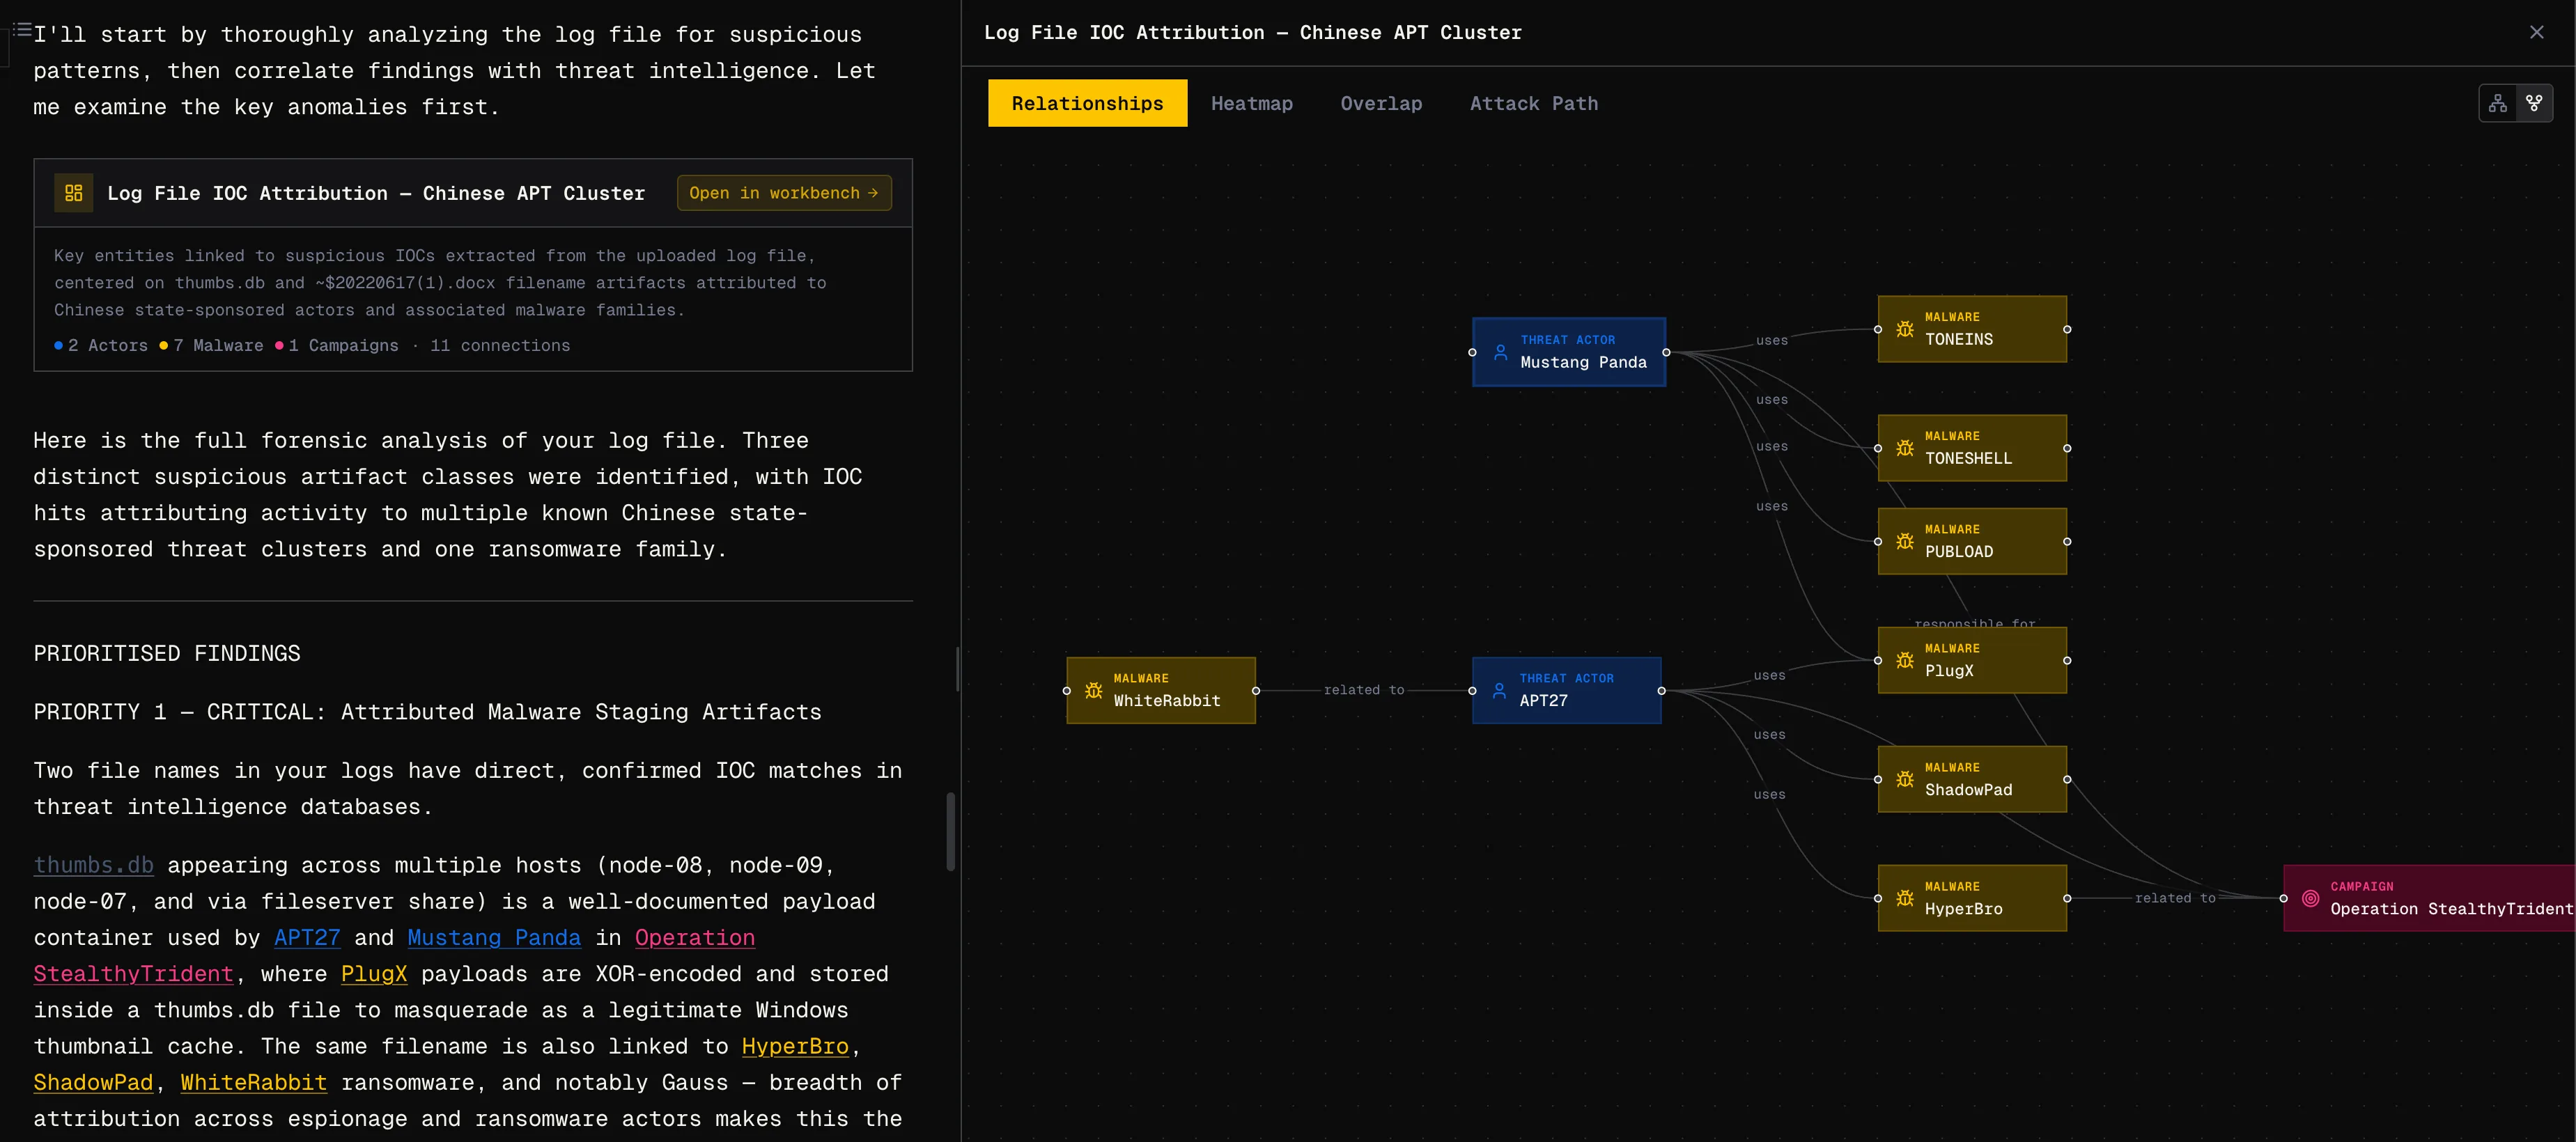Image resolution: width=2576 pixels, height=1142 pixels.
Task: Click the bug icon on TONESHELL node
Action: click(1906, 448)
